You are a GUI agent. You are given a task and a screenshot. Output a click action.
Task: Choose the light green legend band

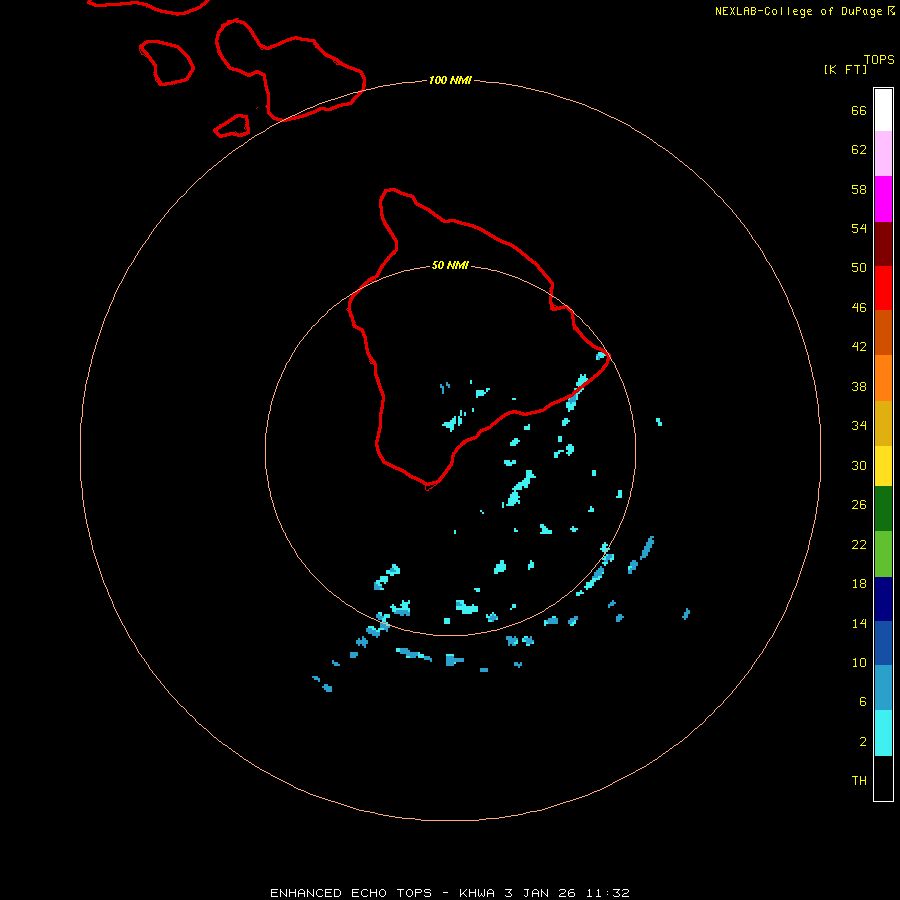point(883,554)
